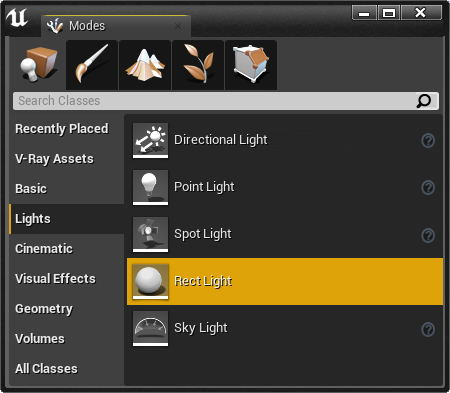Show Spot Light help question mark
The width and height of the screenshot is (450, 393).
pos(428,235)
